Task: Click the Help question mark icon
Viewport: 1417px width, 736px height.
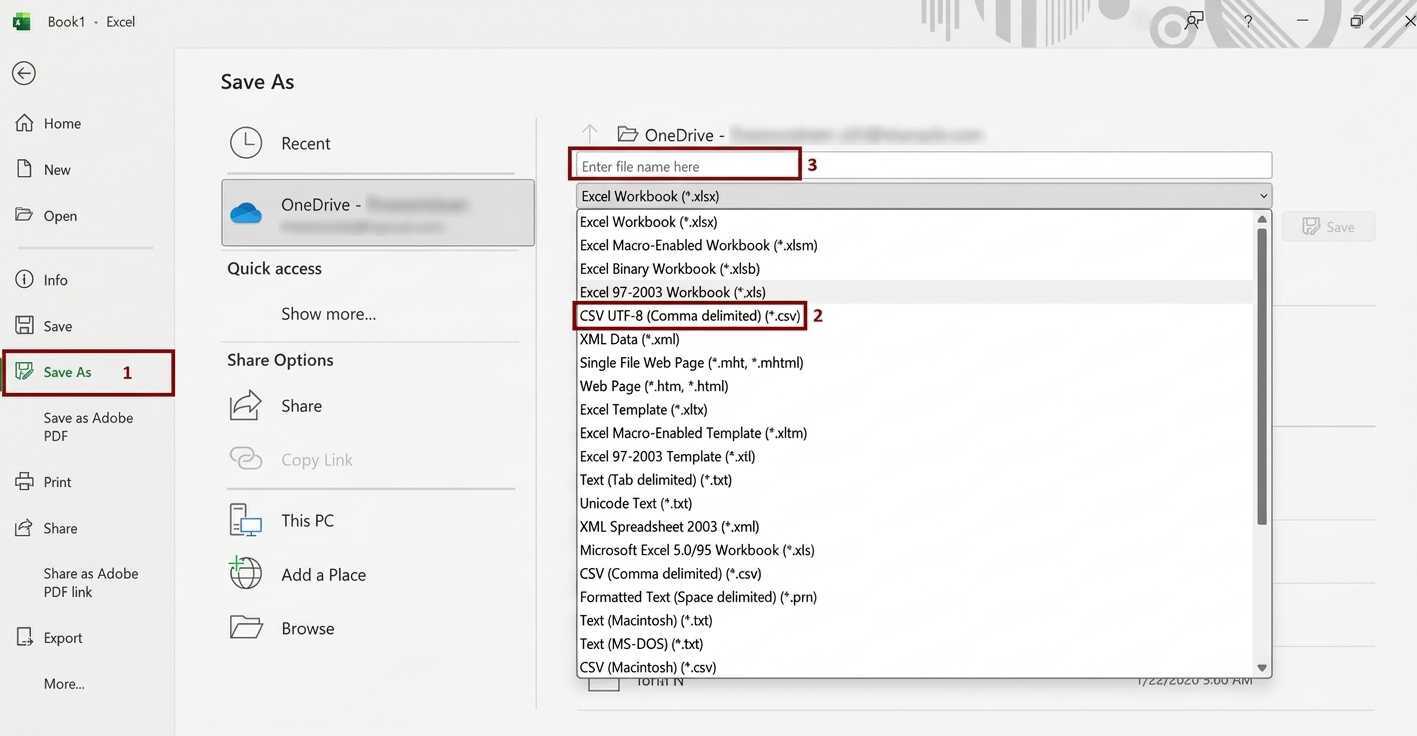Action: click(1248, 21)
